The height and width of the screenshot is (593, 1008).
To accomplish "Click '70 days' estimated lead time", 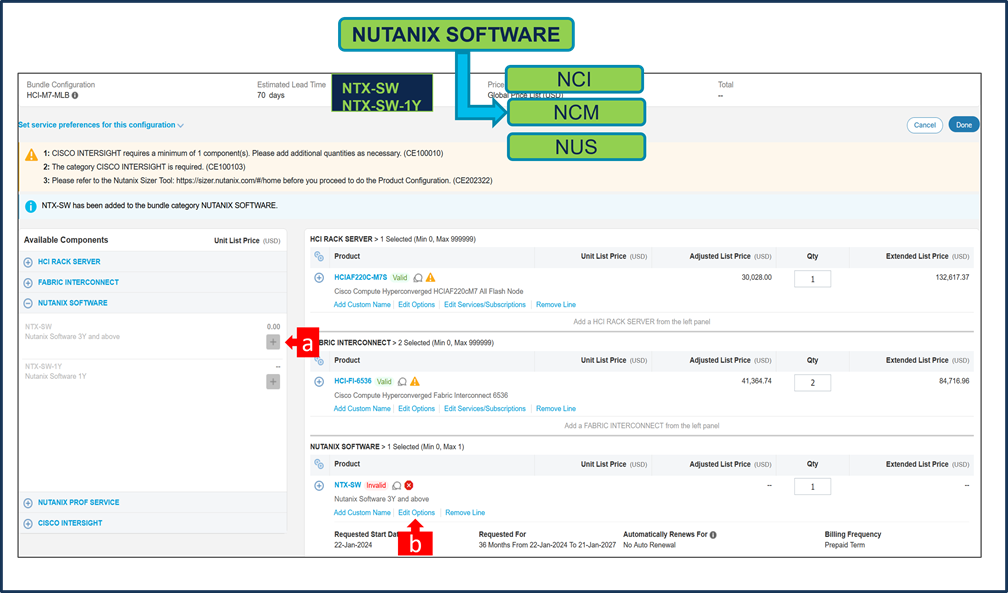I will coord(271,95).
